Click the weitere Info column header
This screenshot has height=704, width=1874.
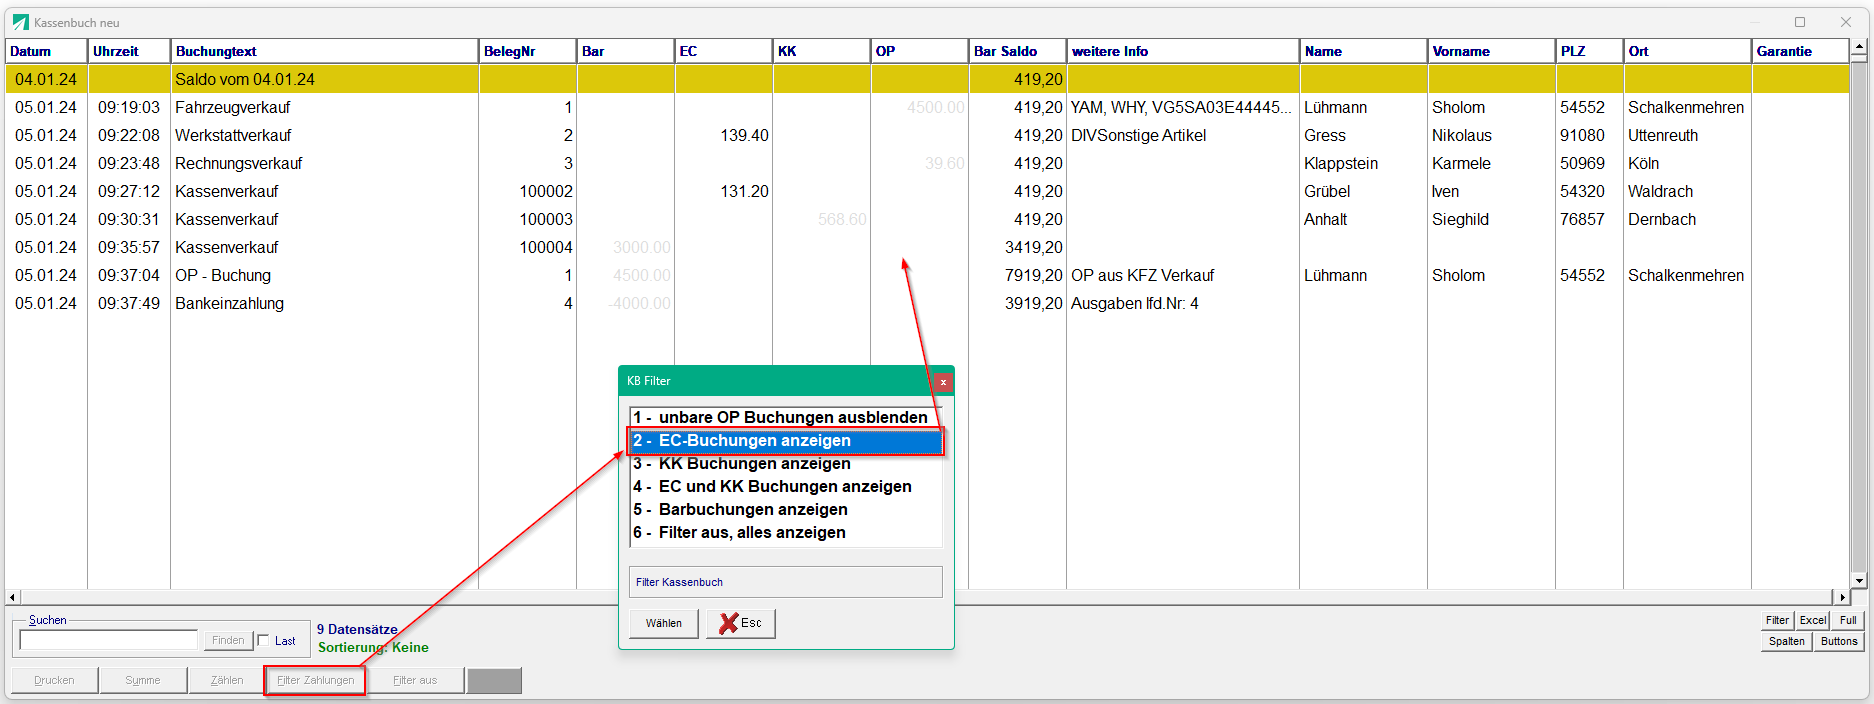pyautogui.click(x=1183, y=51)
